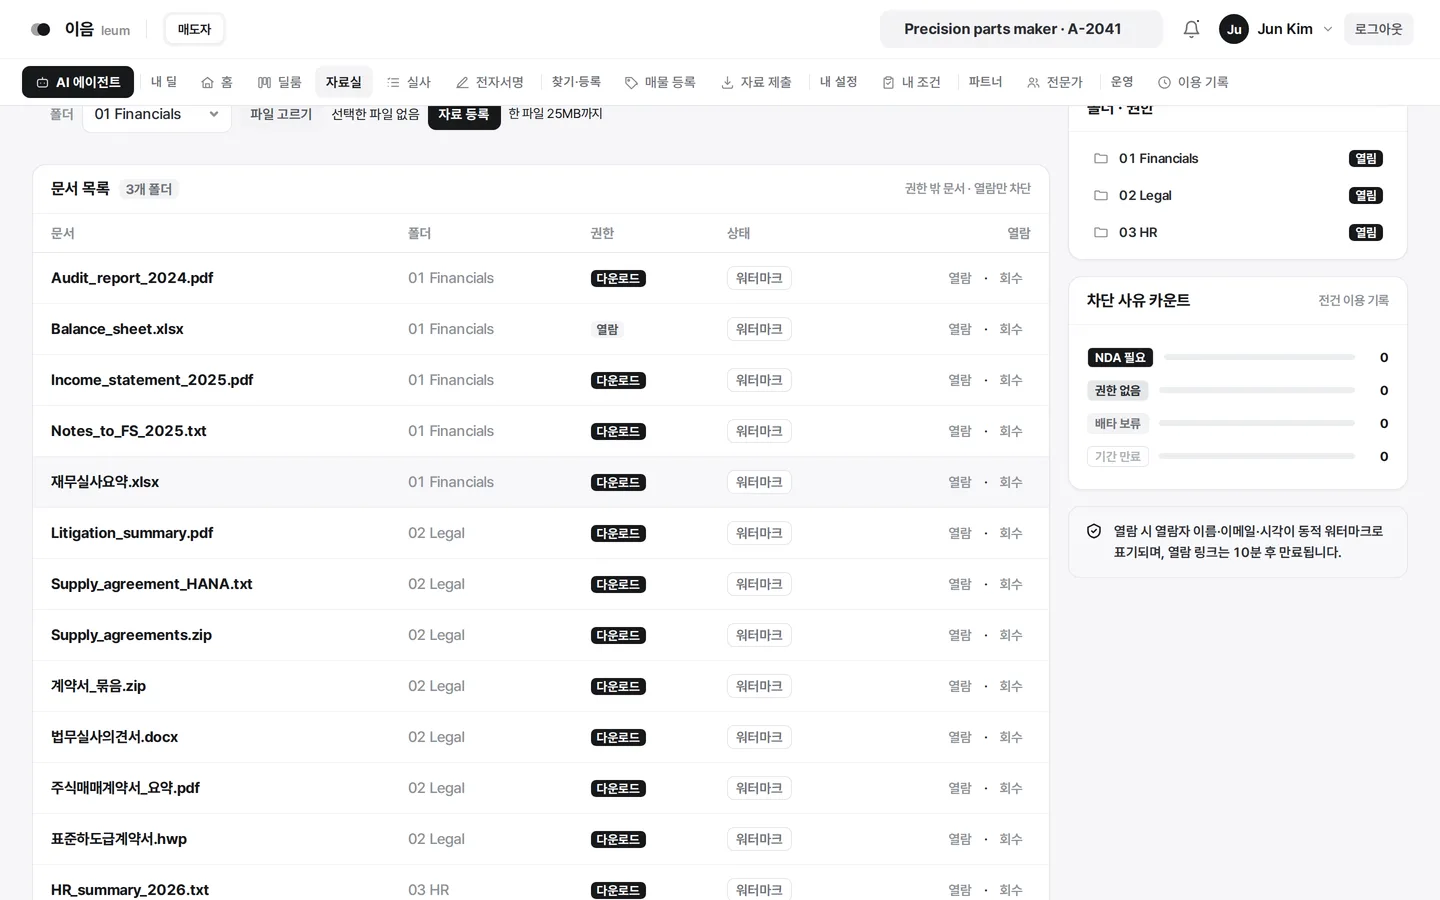Open the 전건 이용 기록 link
Screen dimensions: 1440x900
pos(1353,300)
